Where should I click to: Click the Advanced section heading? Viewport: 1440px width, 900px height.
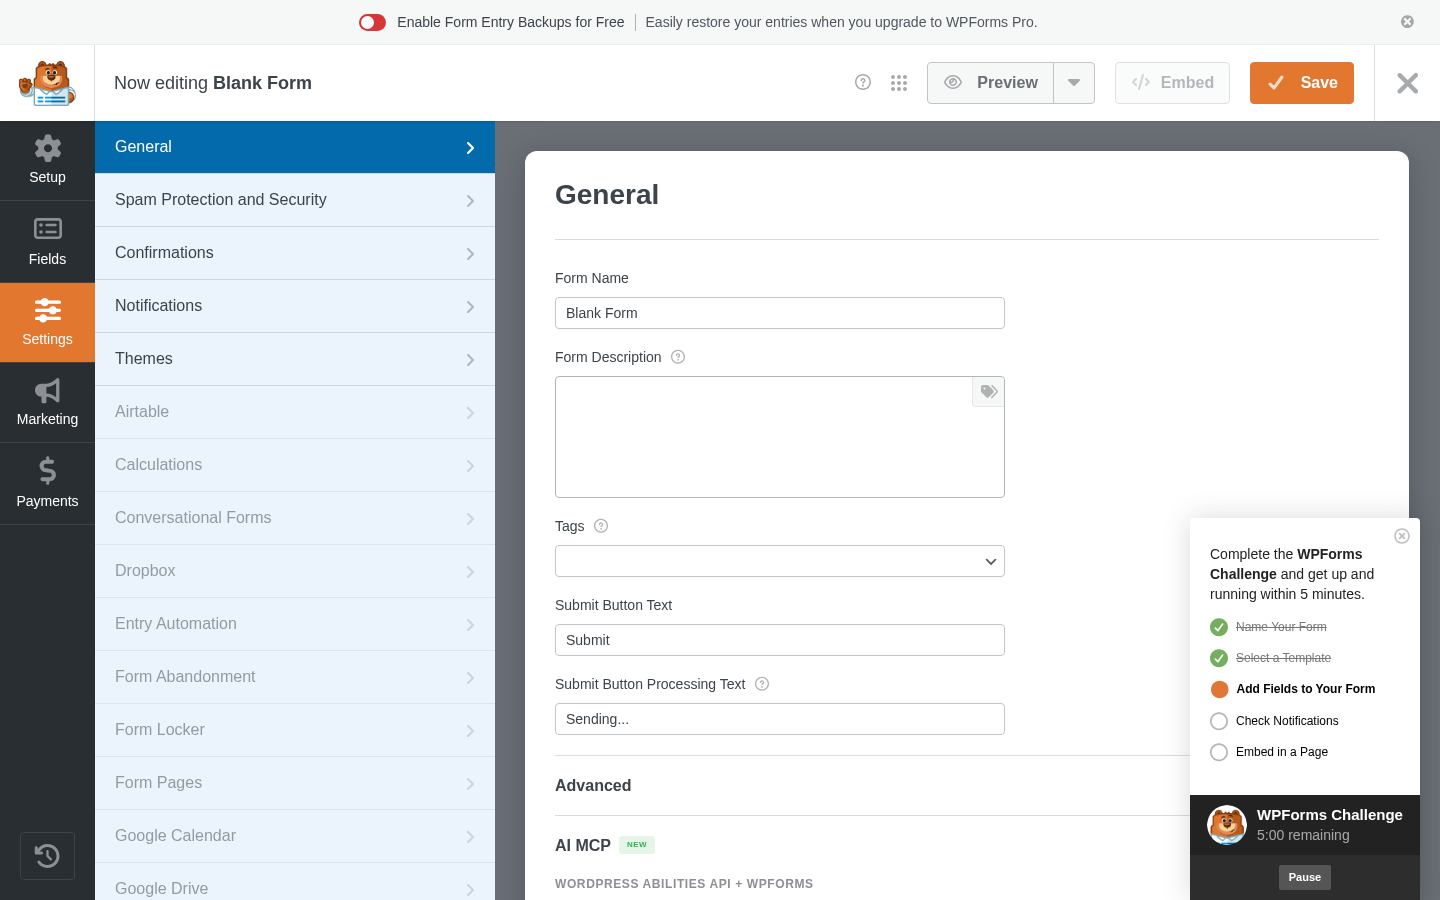593,786
